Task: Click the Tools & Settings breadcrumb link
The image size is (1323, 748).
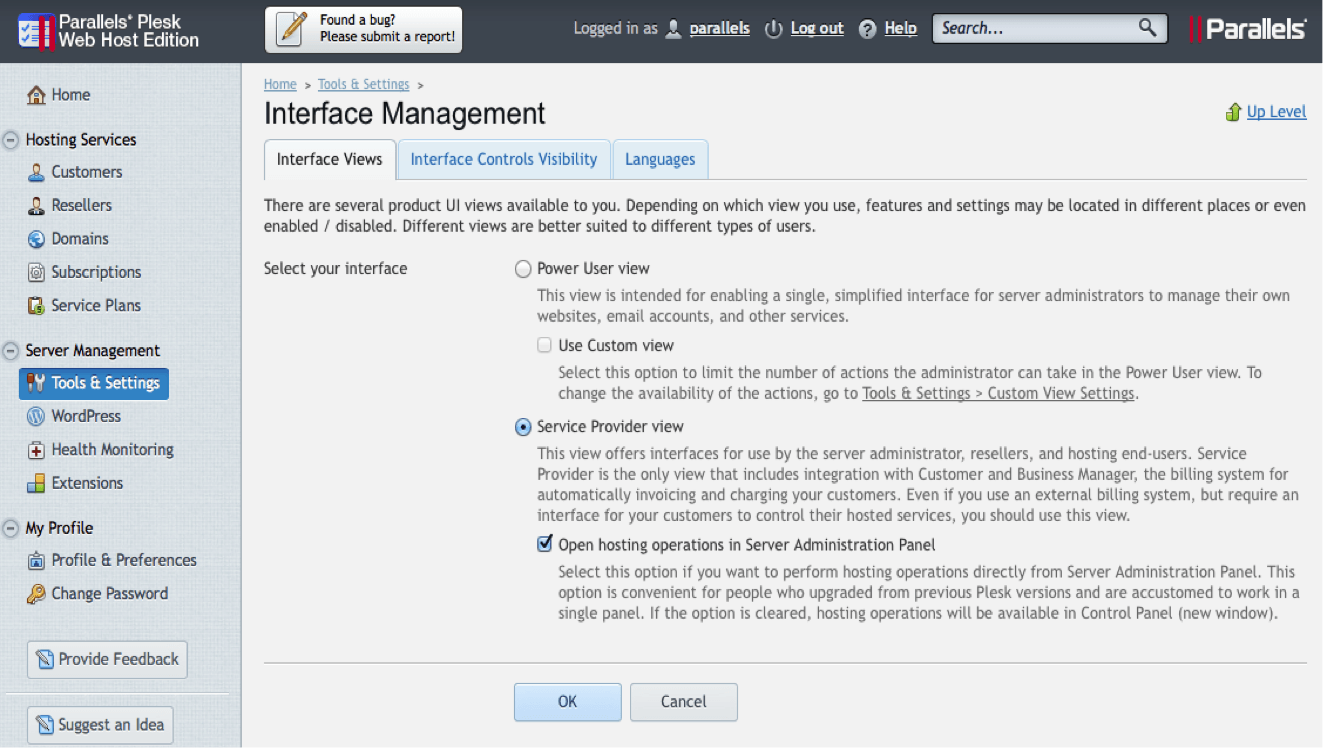Action: 364,85
